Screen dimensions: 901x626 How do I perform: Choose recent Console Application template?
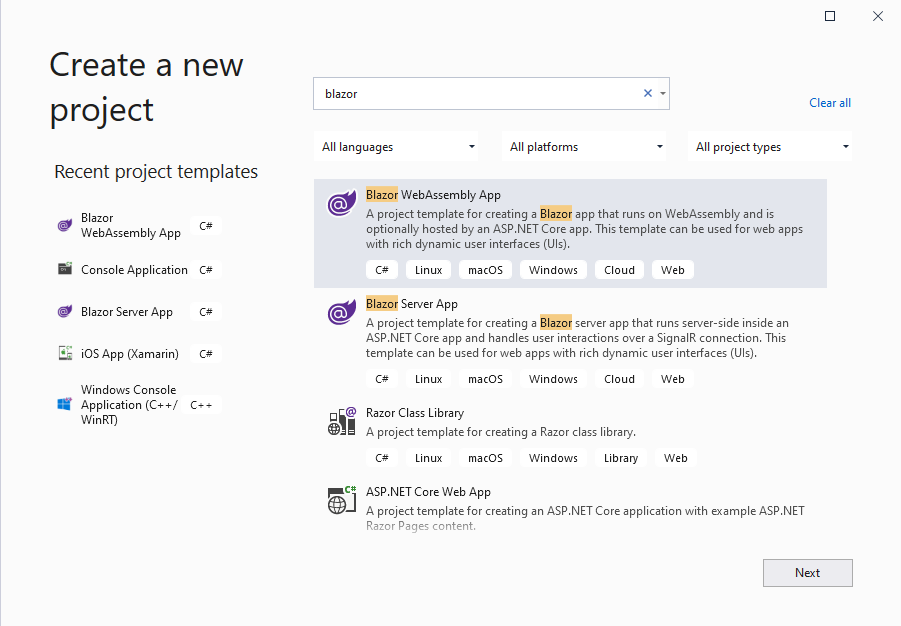coord(134,270)
